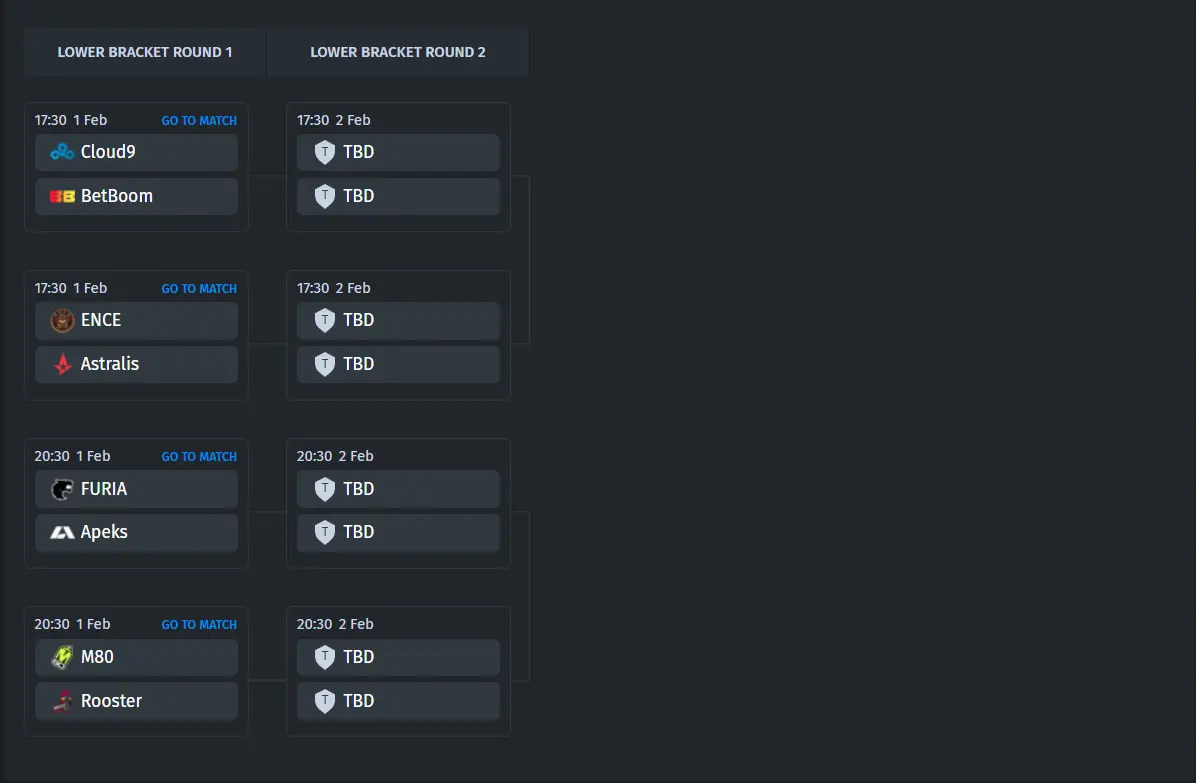Screen dimensions: 1196x783
Task: Click the Rooster team logo icon
Action: point(62,701)
